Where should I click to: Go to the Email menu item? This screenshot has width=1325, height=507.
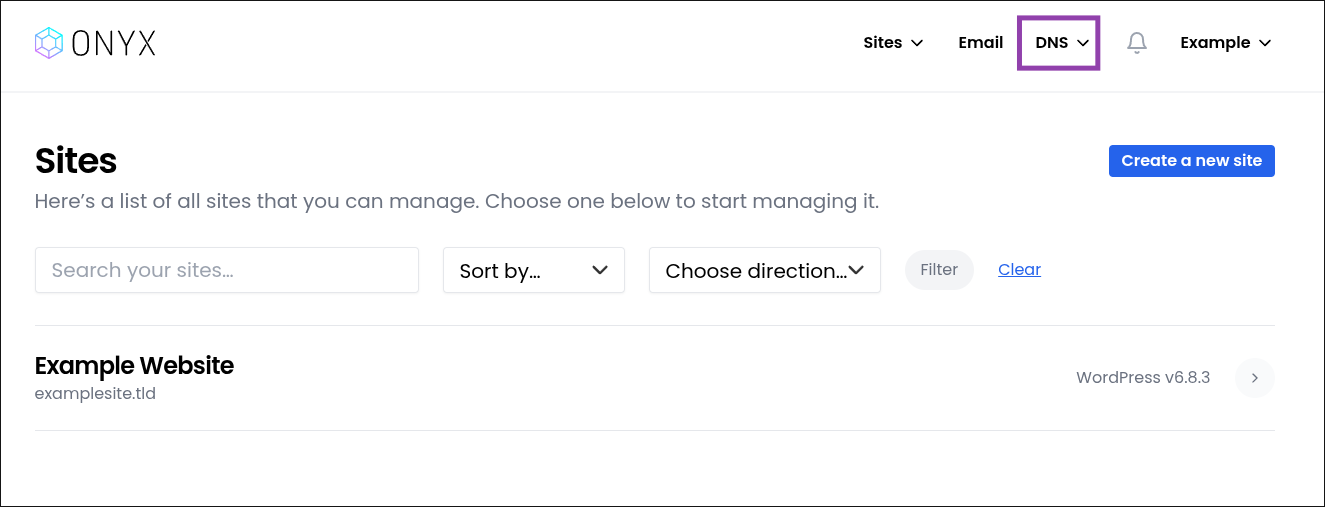(x=980, y=43)
